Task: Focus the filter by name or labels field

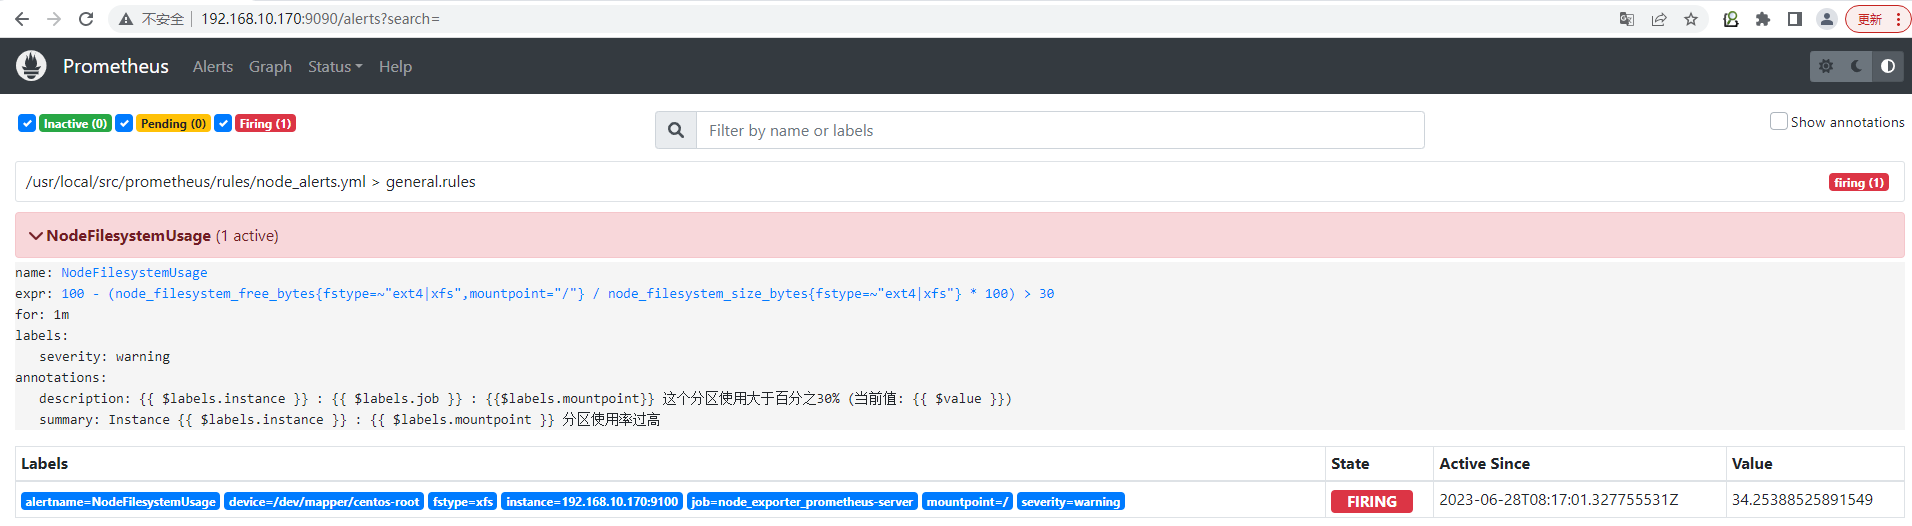Action: click(1060, 130)
